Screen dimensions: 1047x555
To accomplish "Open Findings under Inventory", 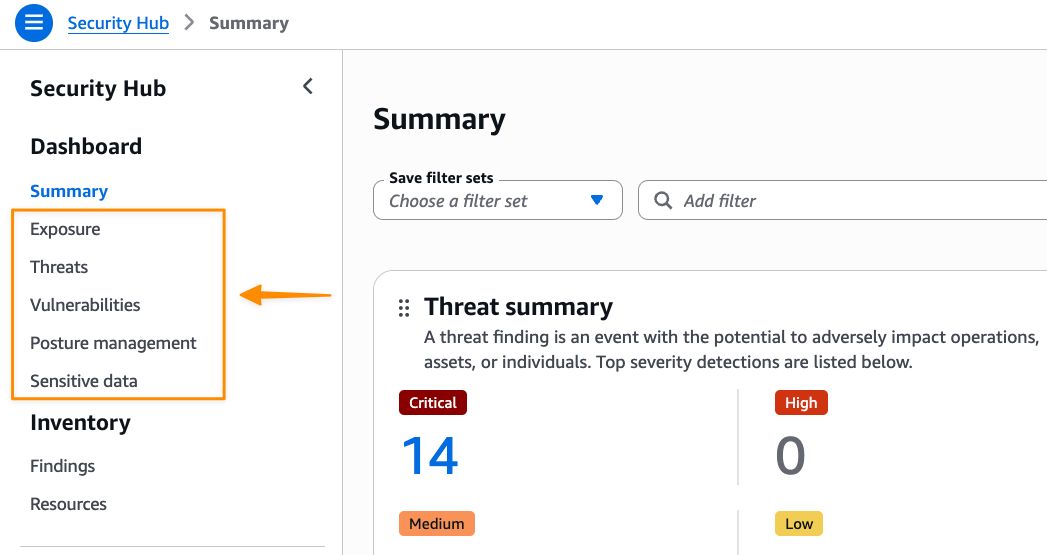I will (x=62, y=466).
